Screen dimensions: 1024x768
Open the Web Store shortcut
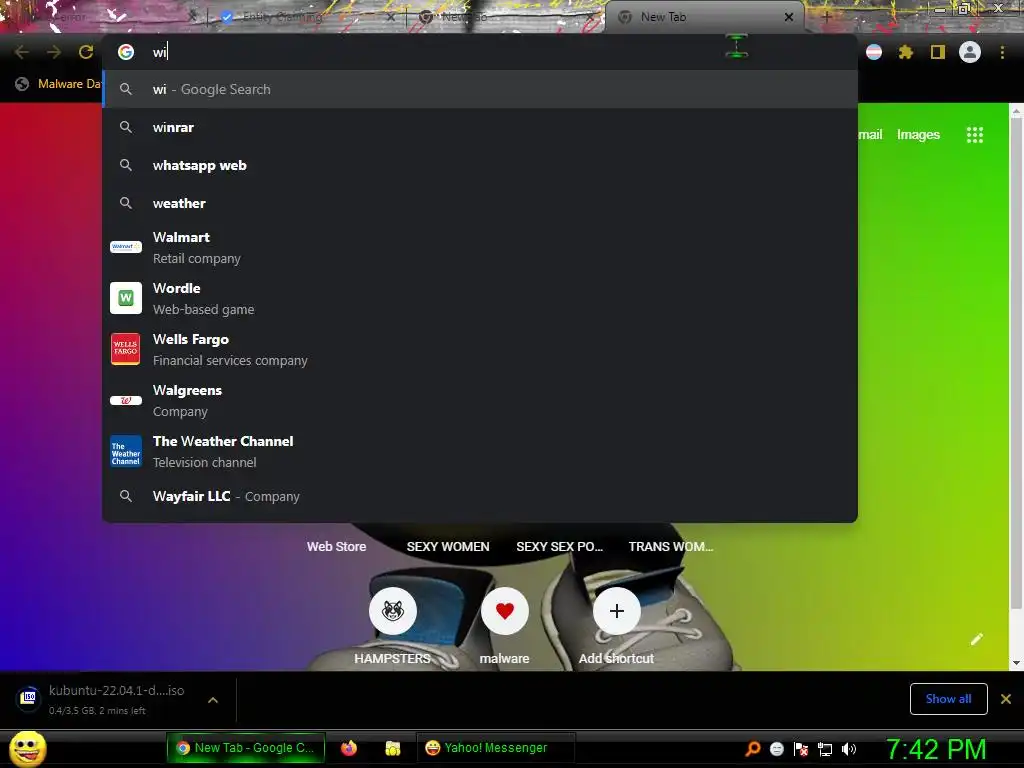[x=336, y=547]
